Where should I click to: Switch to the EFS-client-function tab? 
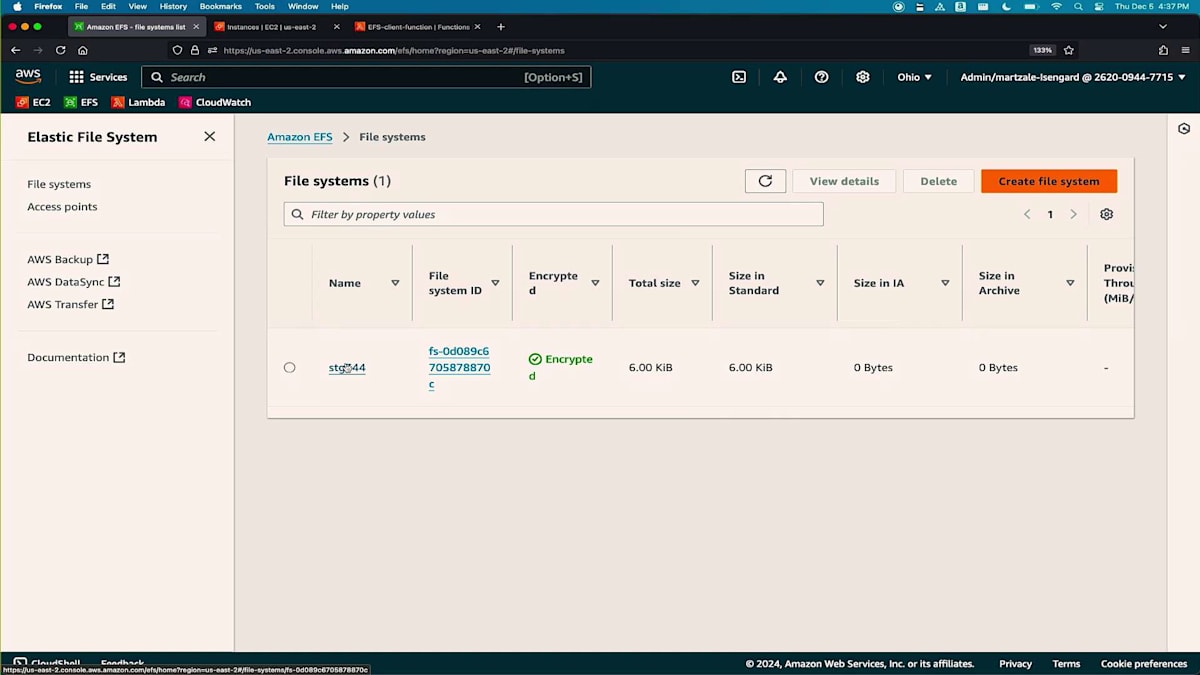point(417,27)
